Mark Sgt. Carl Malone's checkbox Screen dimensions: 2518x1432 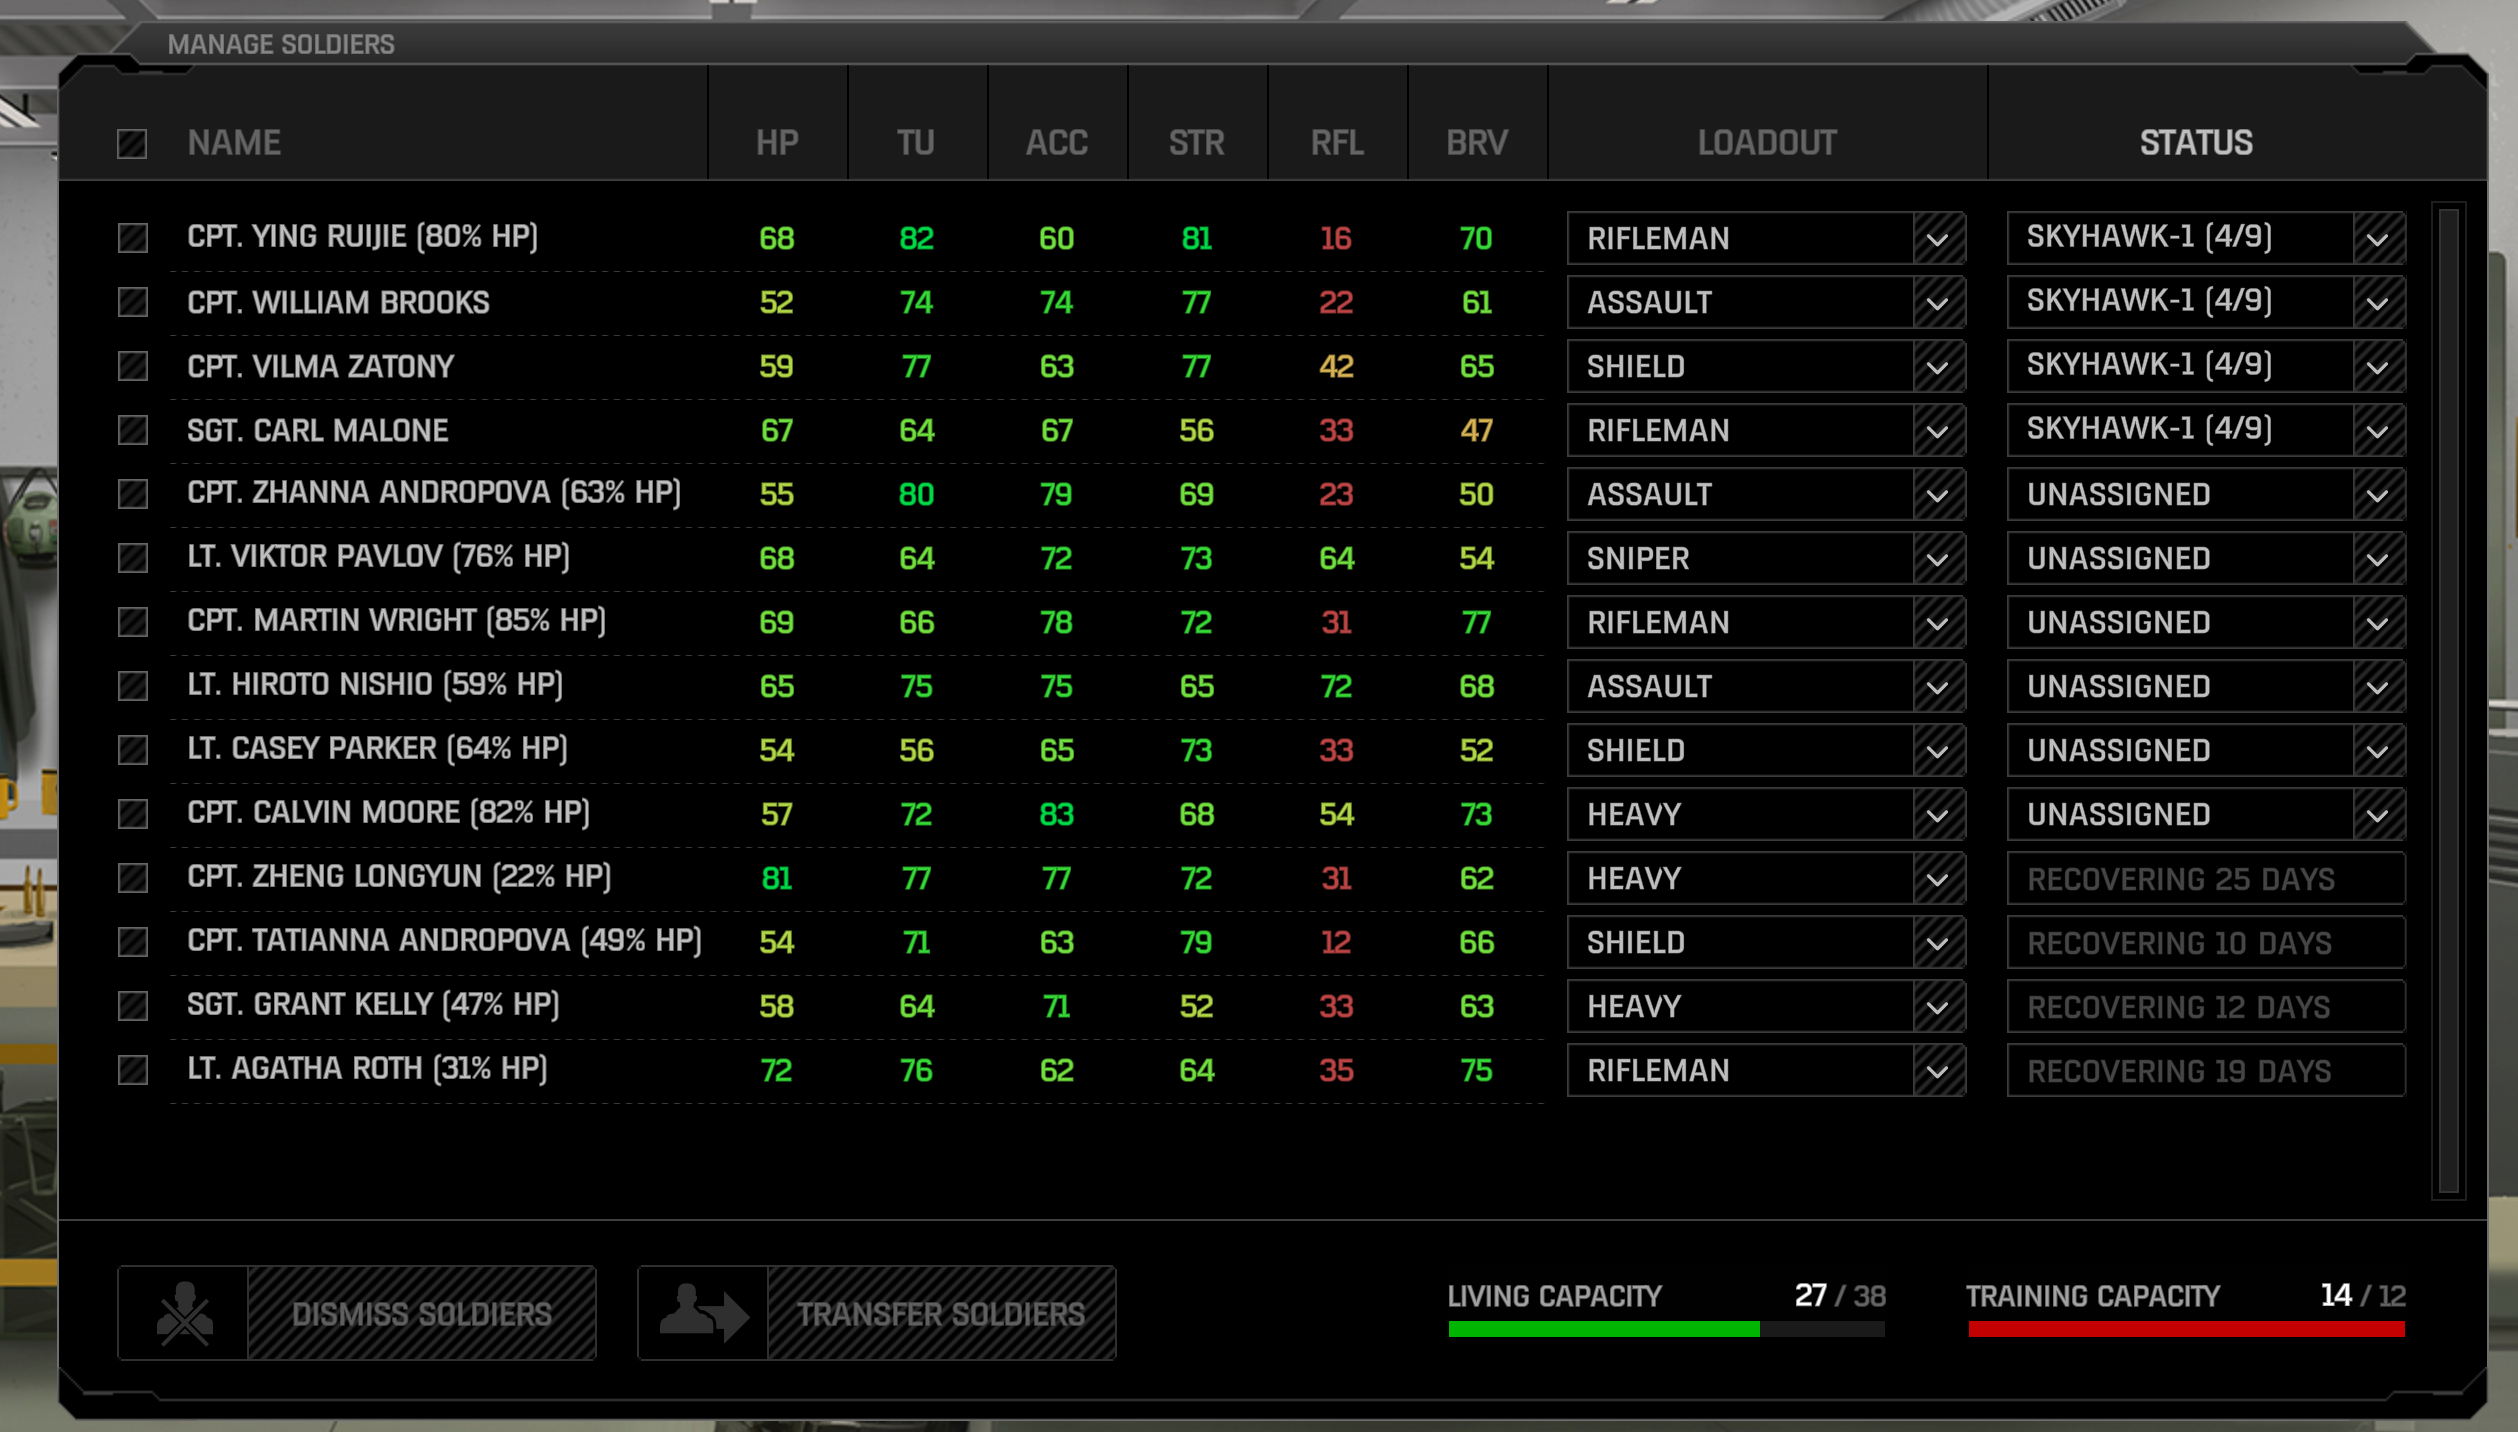(x=133, y=430)
